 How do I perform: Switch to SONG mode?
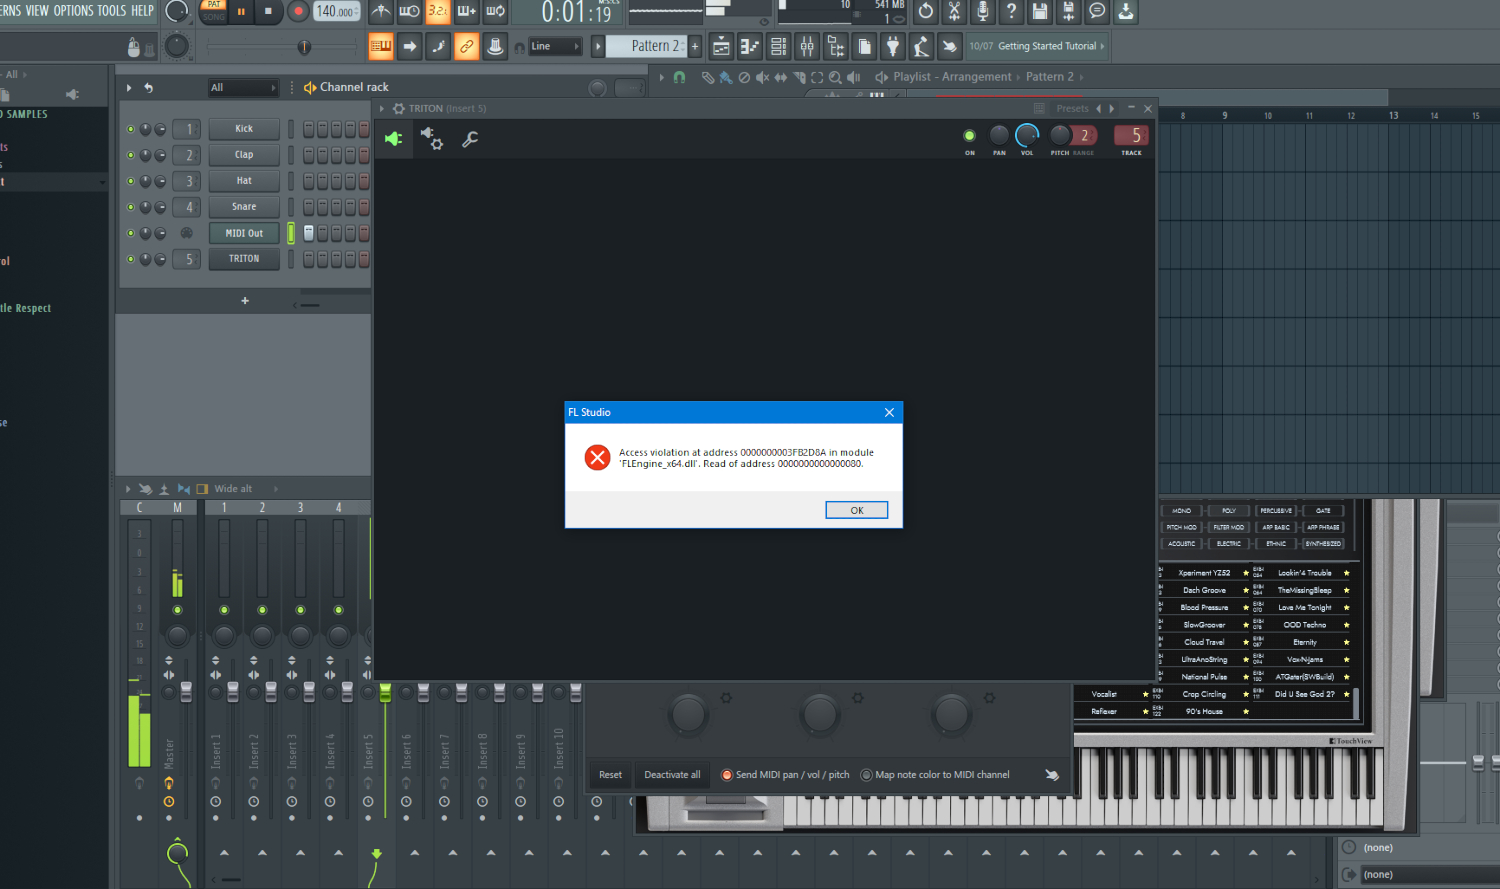[x=214, y=17]
